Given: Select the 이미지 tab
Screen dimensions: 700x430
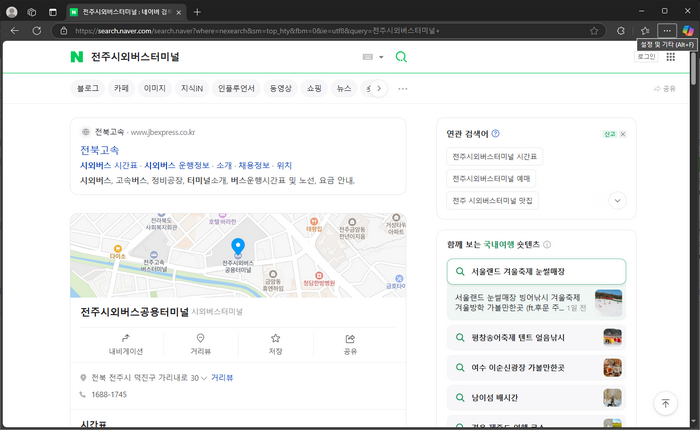Looking at the screenshot, I should pos(154,88).
